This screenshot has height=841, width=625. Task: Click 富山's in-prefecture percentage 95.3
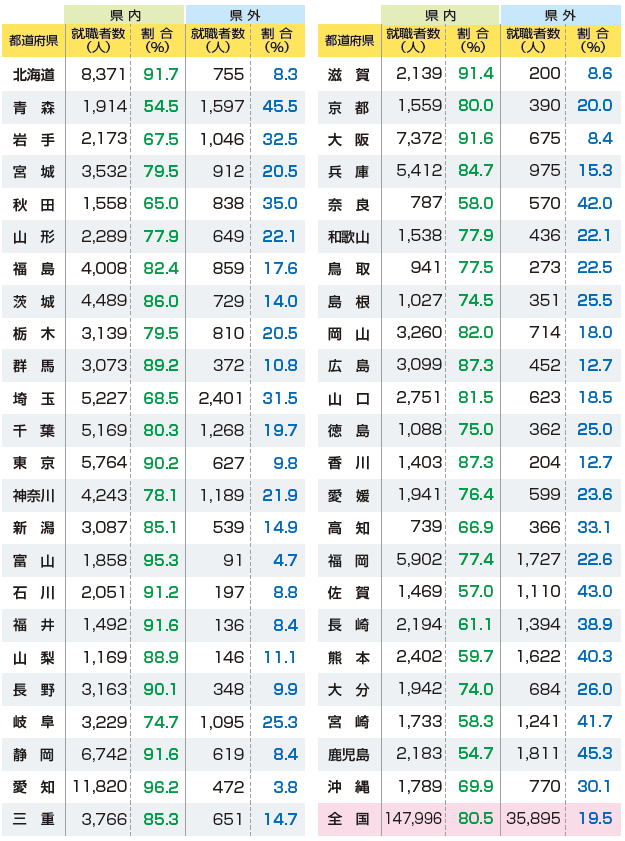point(161,560)
